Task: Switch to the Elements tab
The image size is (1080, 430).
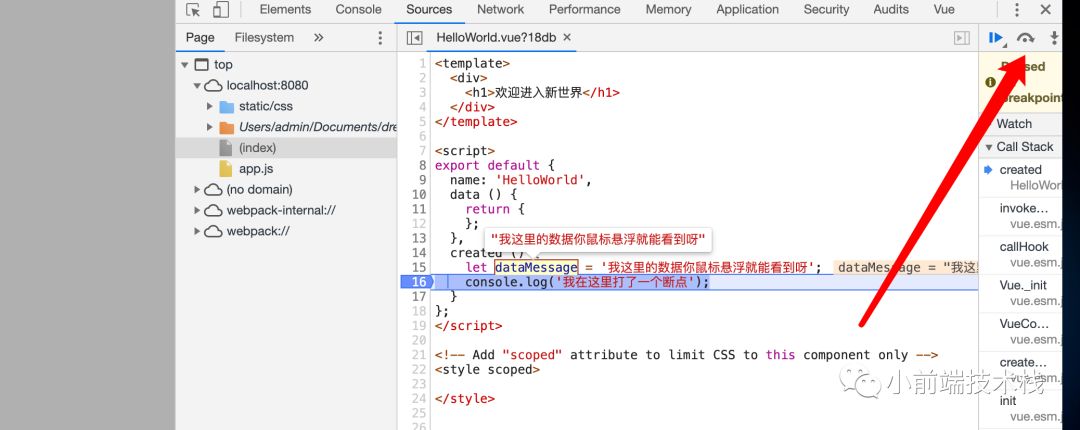Action: (285, 10)
